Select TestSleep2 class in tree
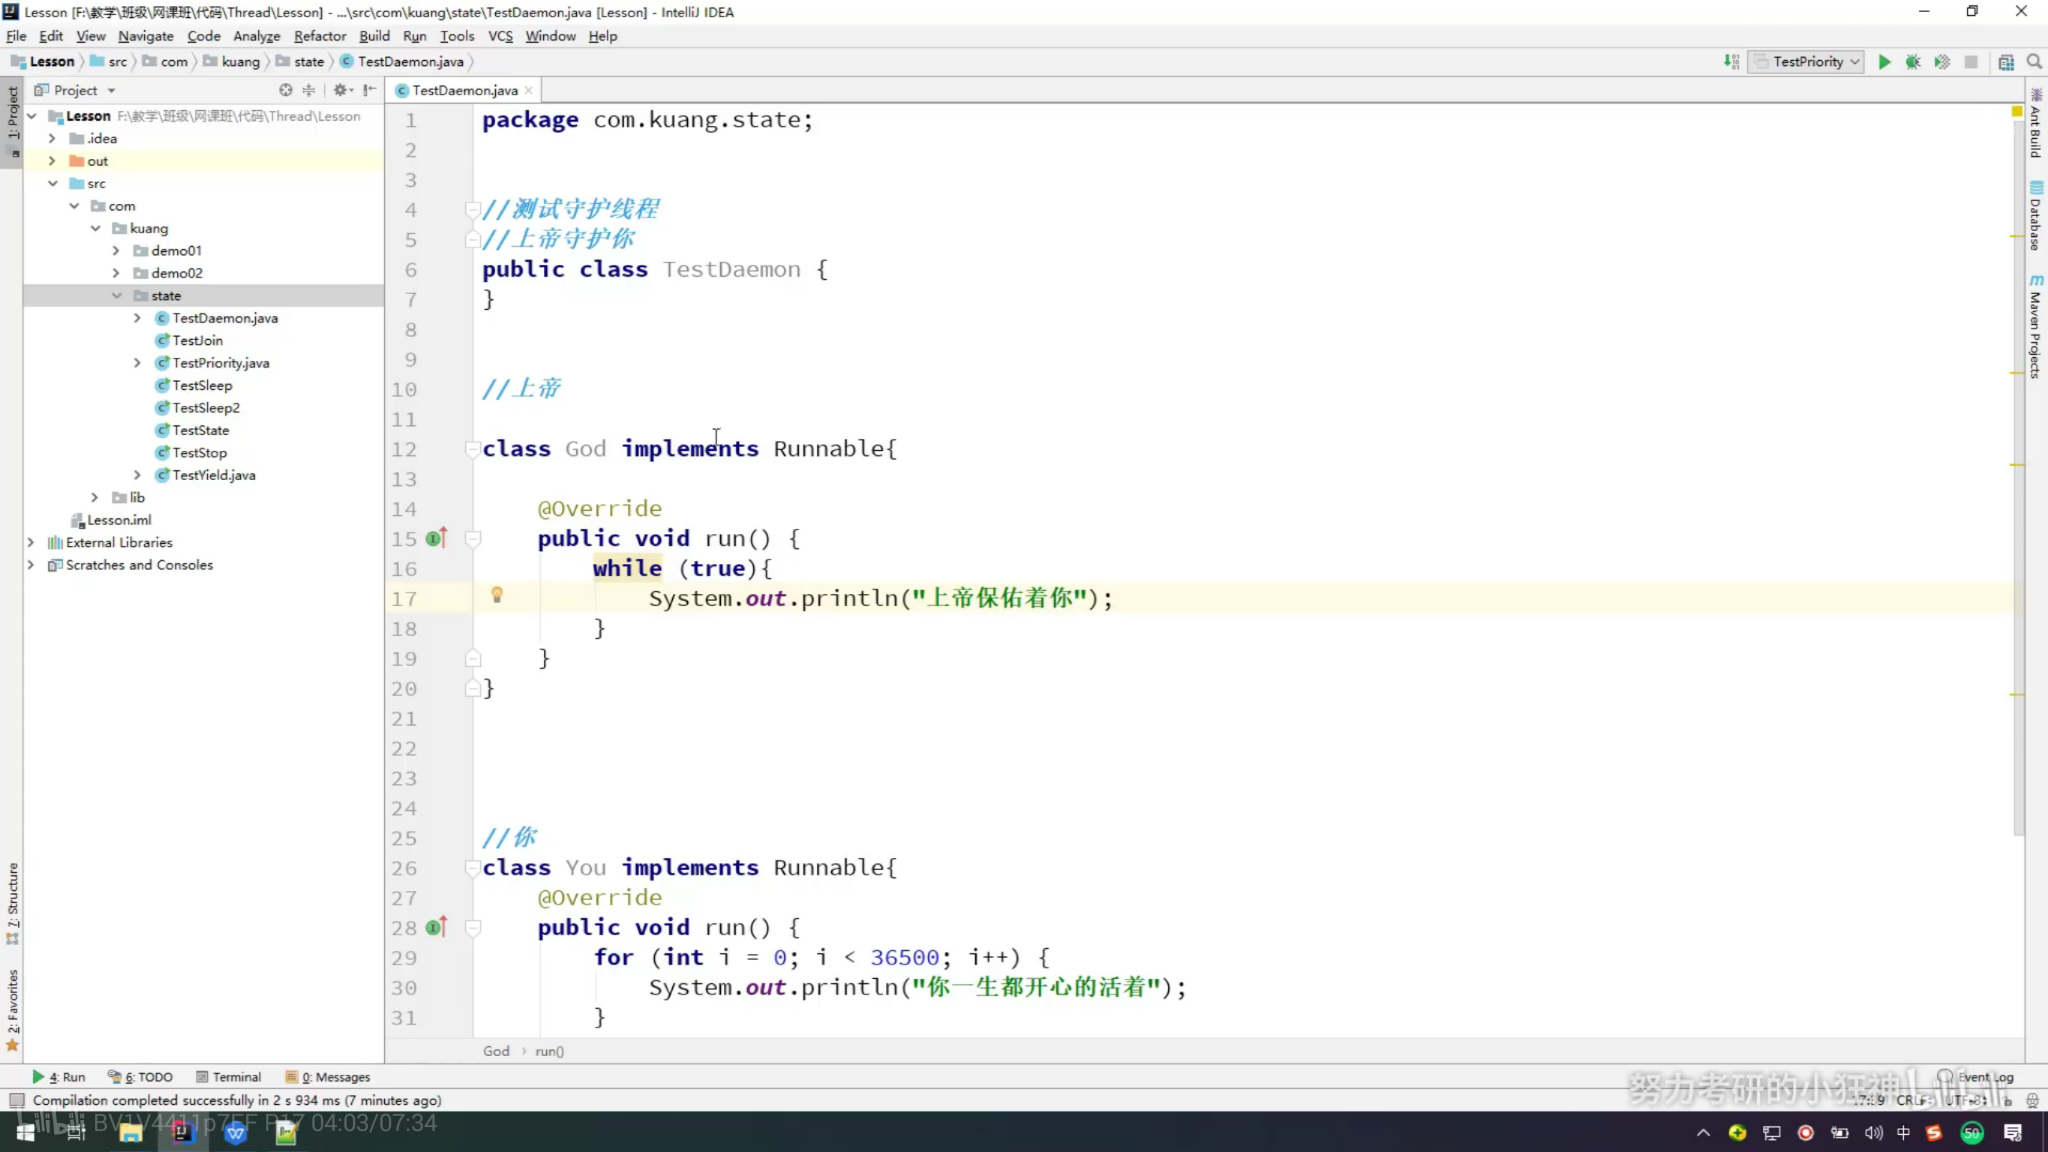2048x1152 pixels. click(205, 408)
